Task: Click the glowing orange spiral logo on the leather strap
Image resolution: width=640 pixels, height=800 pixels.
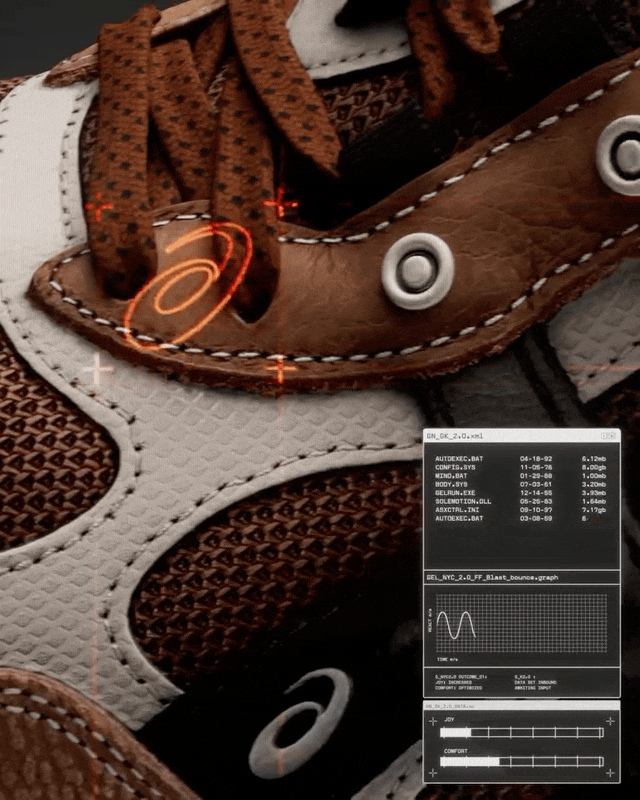Action: point(189,287)
